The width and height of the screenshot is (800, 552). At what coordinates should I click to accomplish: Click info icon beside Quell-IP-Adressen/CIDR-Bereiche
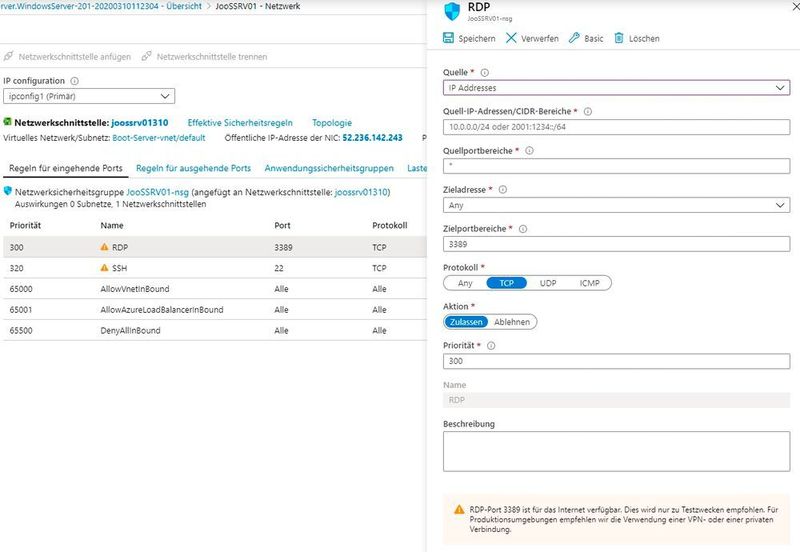(588, 111)
